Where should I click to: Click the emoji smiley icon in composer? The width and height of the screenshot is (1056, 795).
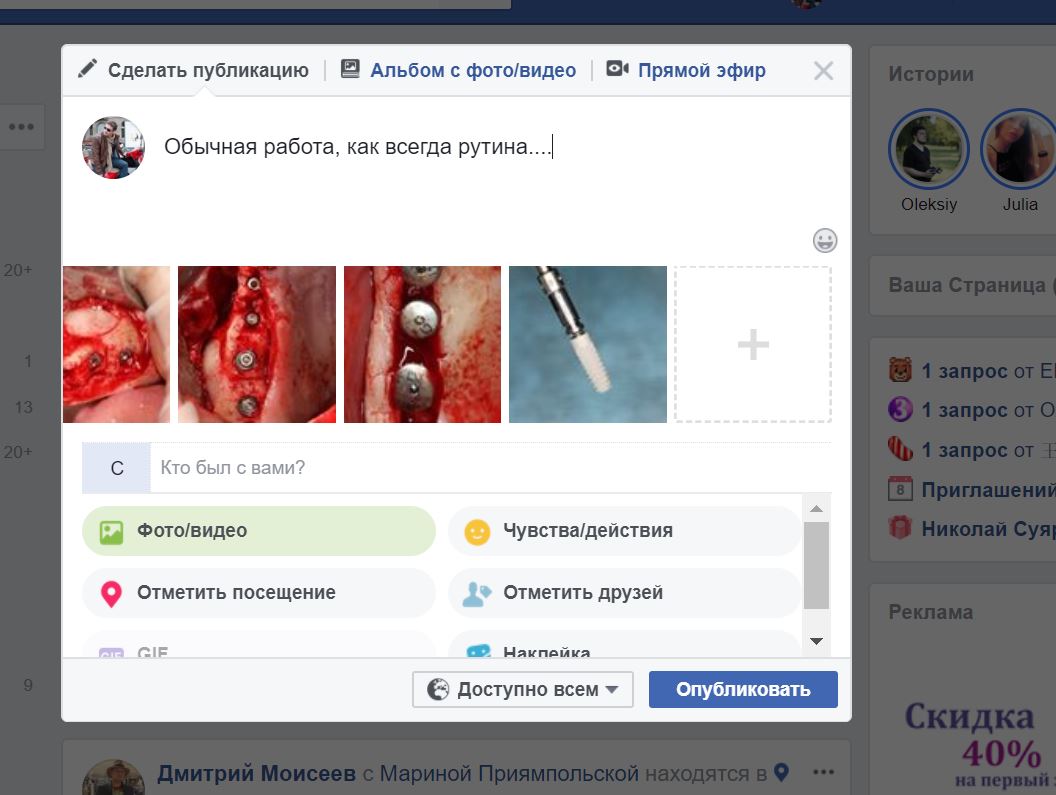(825, 240)
